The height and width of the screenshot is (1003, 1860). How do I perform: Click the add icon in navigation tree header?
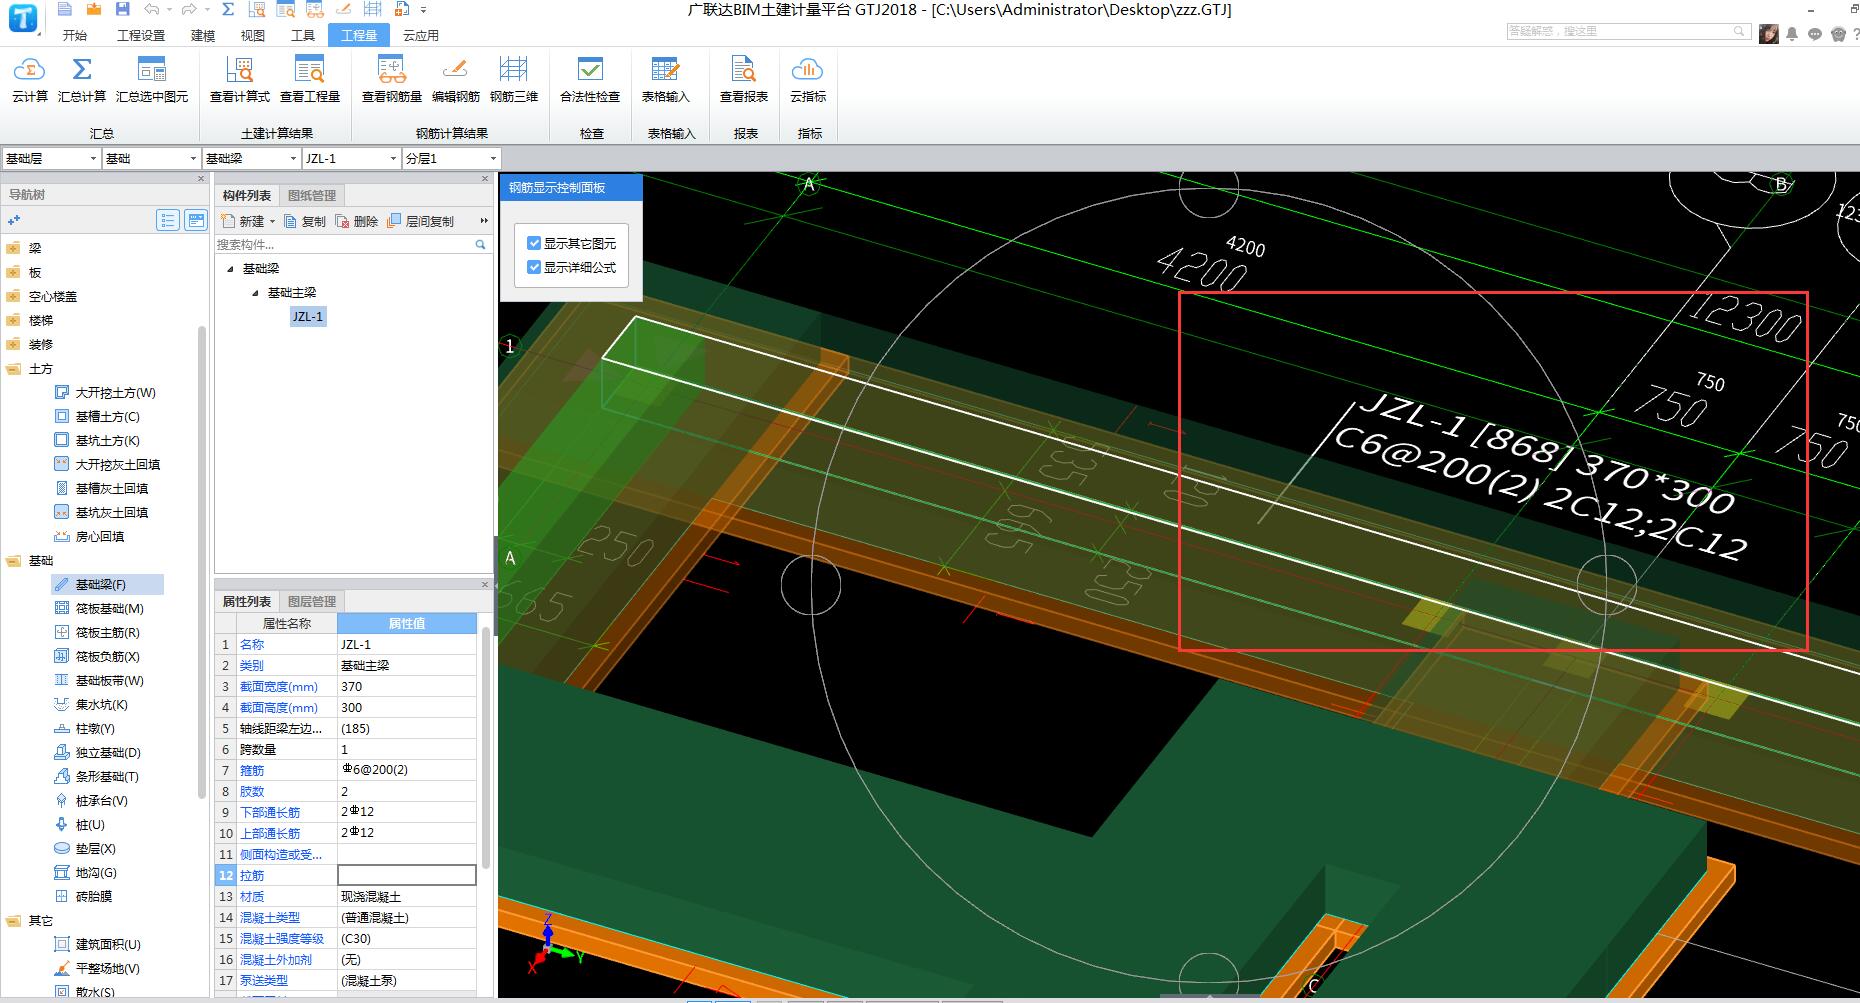pos(14,220)
